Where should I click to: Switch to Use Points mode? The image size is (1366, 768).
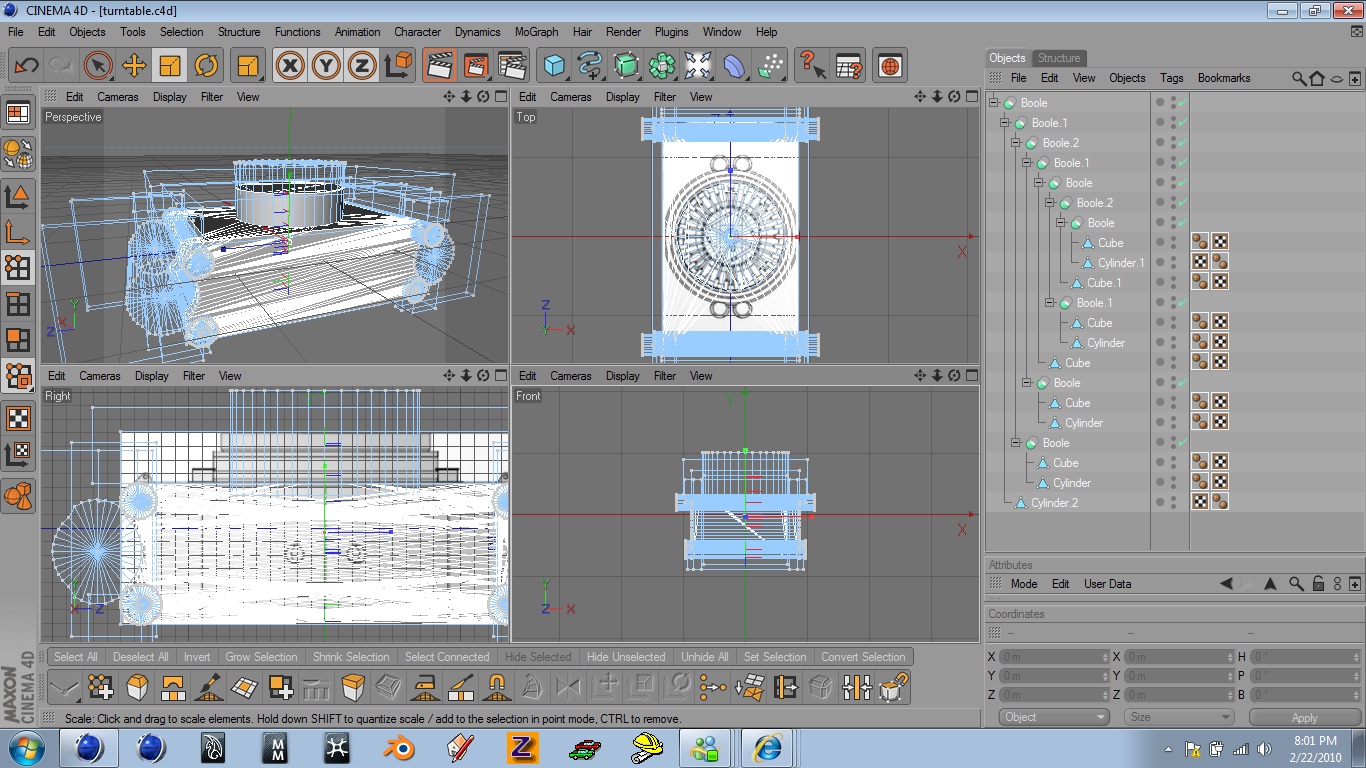coord(18,266)
